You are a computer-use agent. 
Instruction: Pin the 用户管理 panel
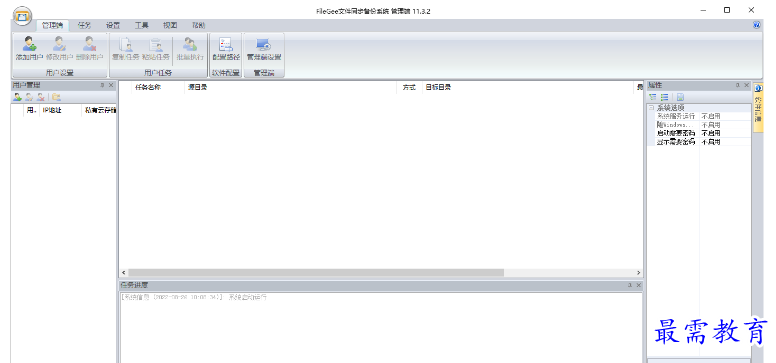pyautogui.click(x=102, y=85)
